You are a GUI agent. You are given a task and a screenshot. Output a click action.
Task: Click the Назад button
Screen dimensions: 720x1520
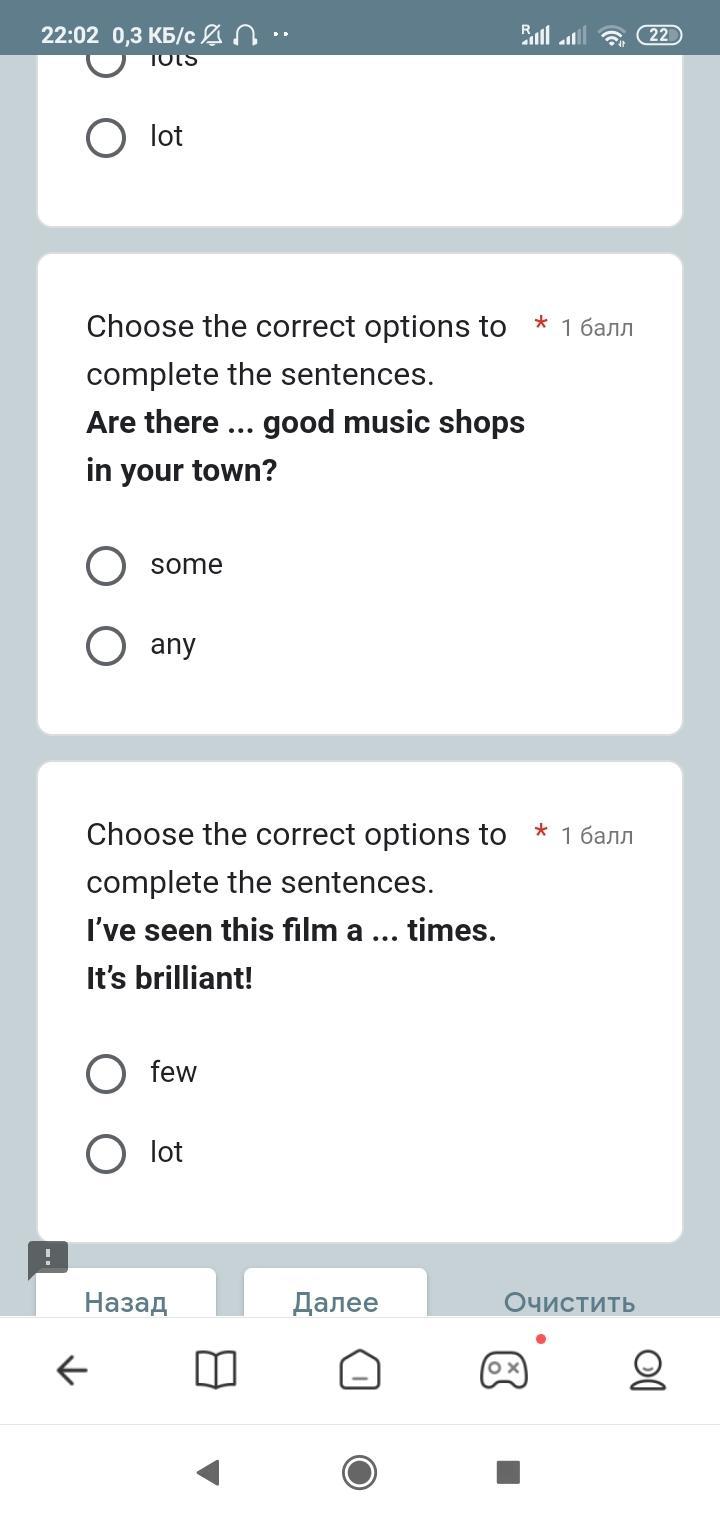pos(126,1300)
